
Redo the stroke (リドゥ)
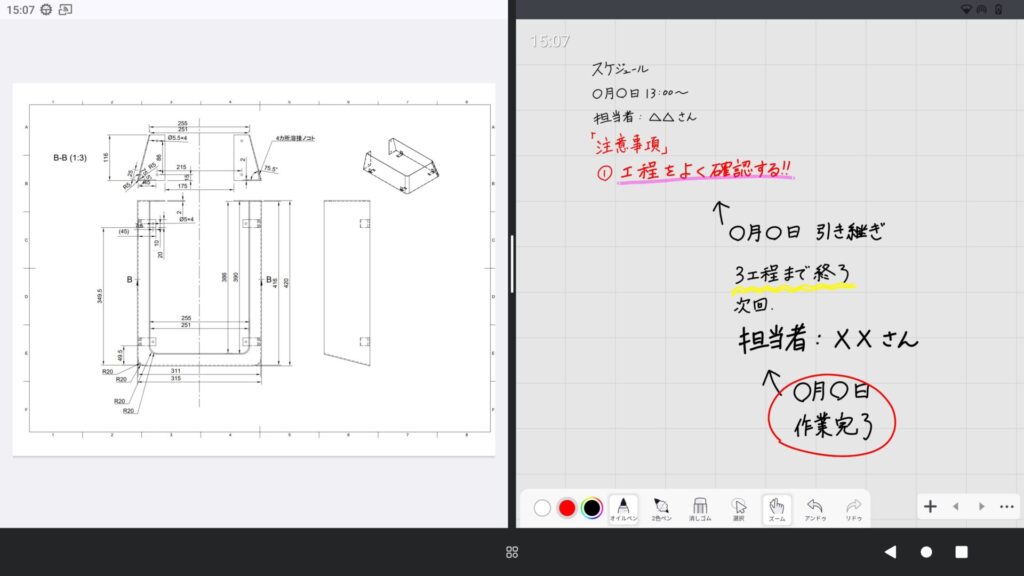(x=853, y=508)
